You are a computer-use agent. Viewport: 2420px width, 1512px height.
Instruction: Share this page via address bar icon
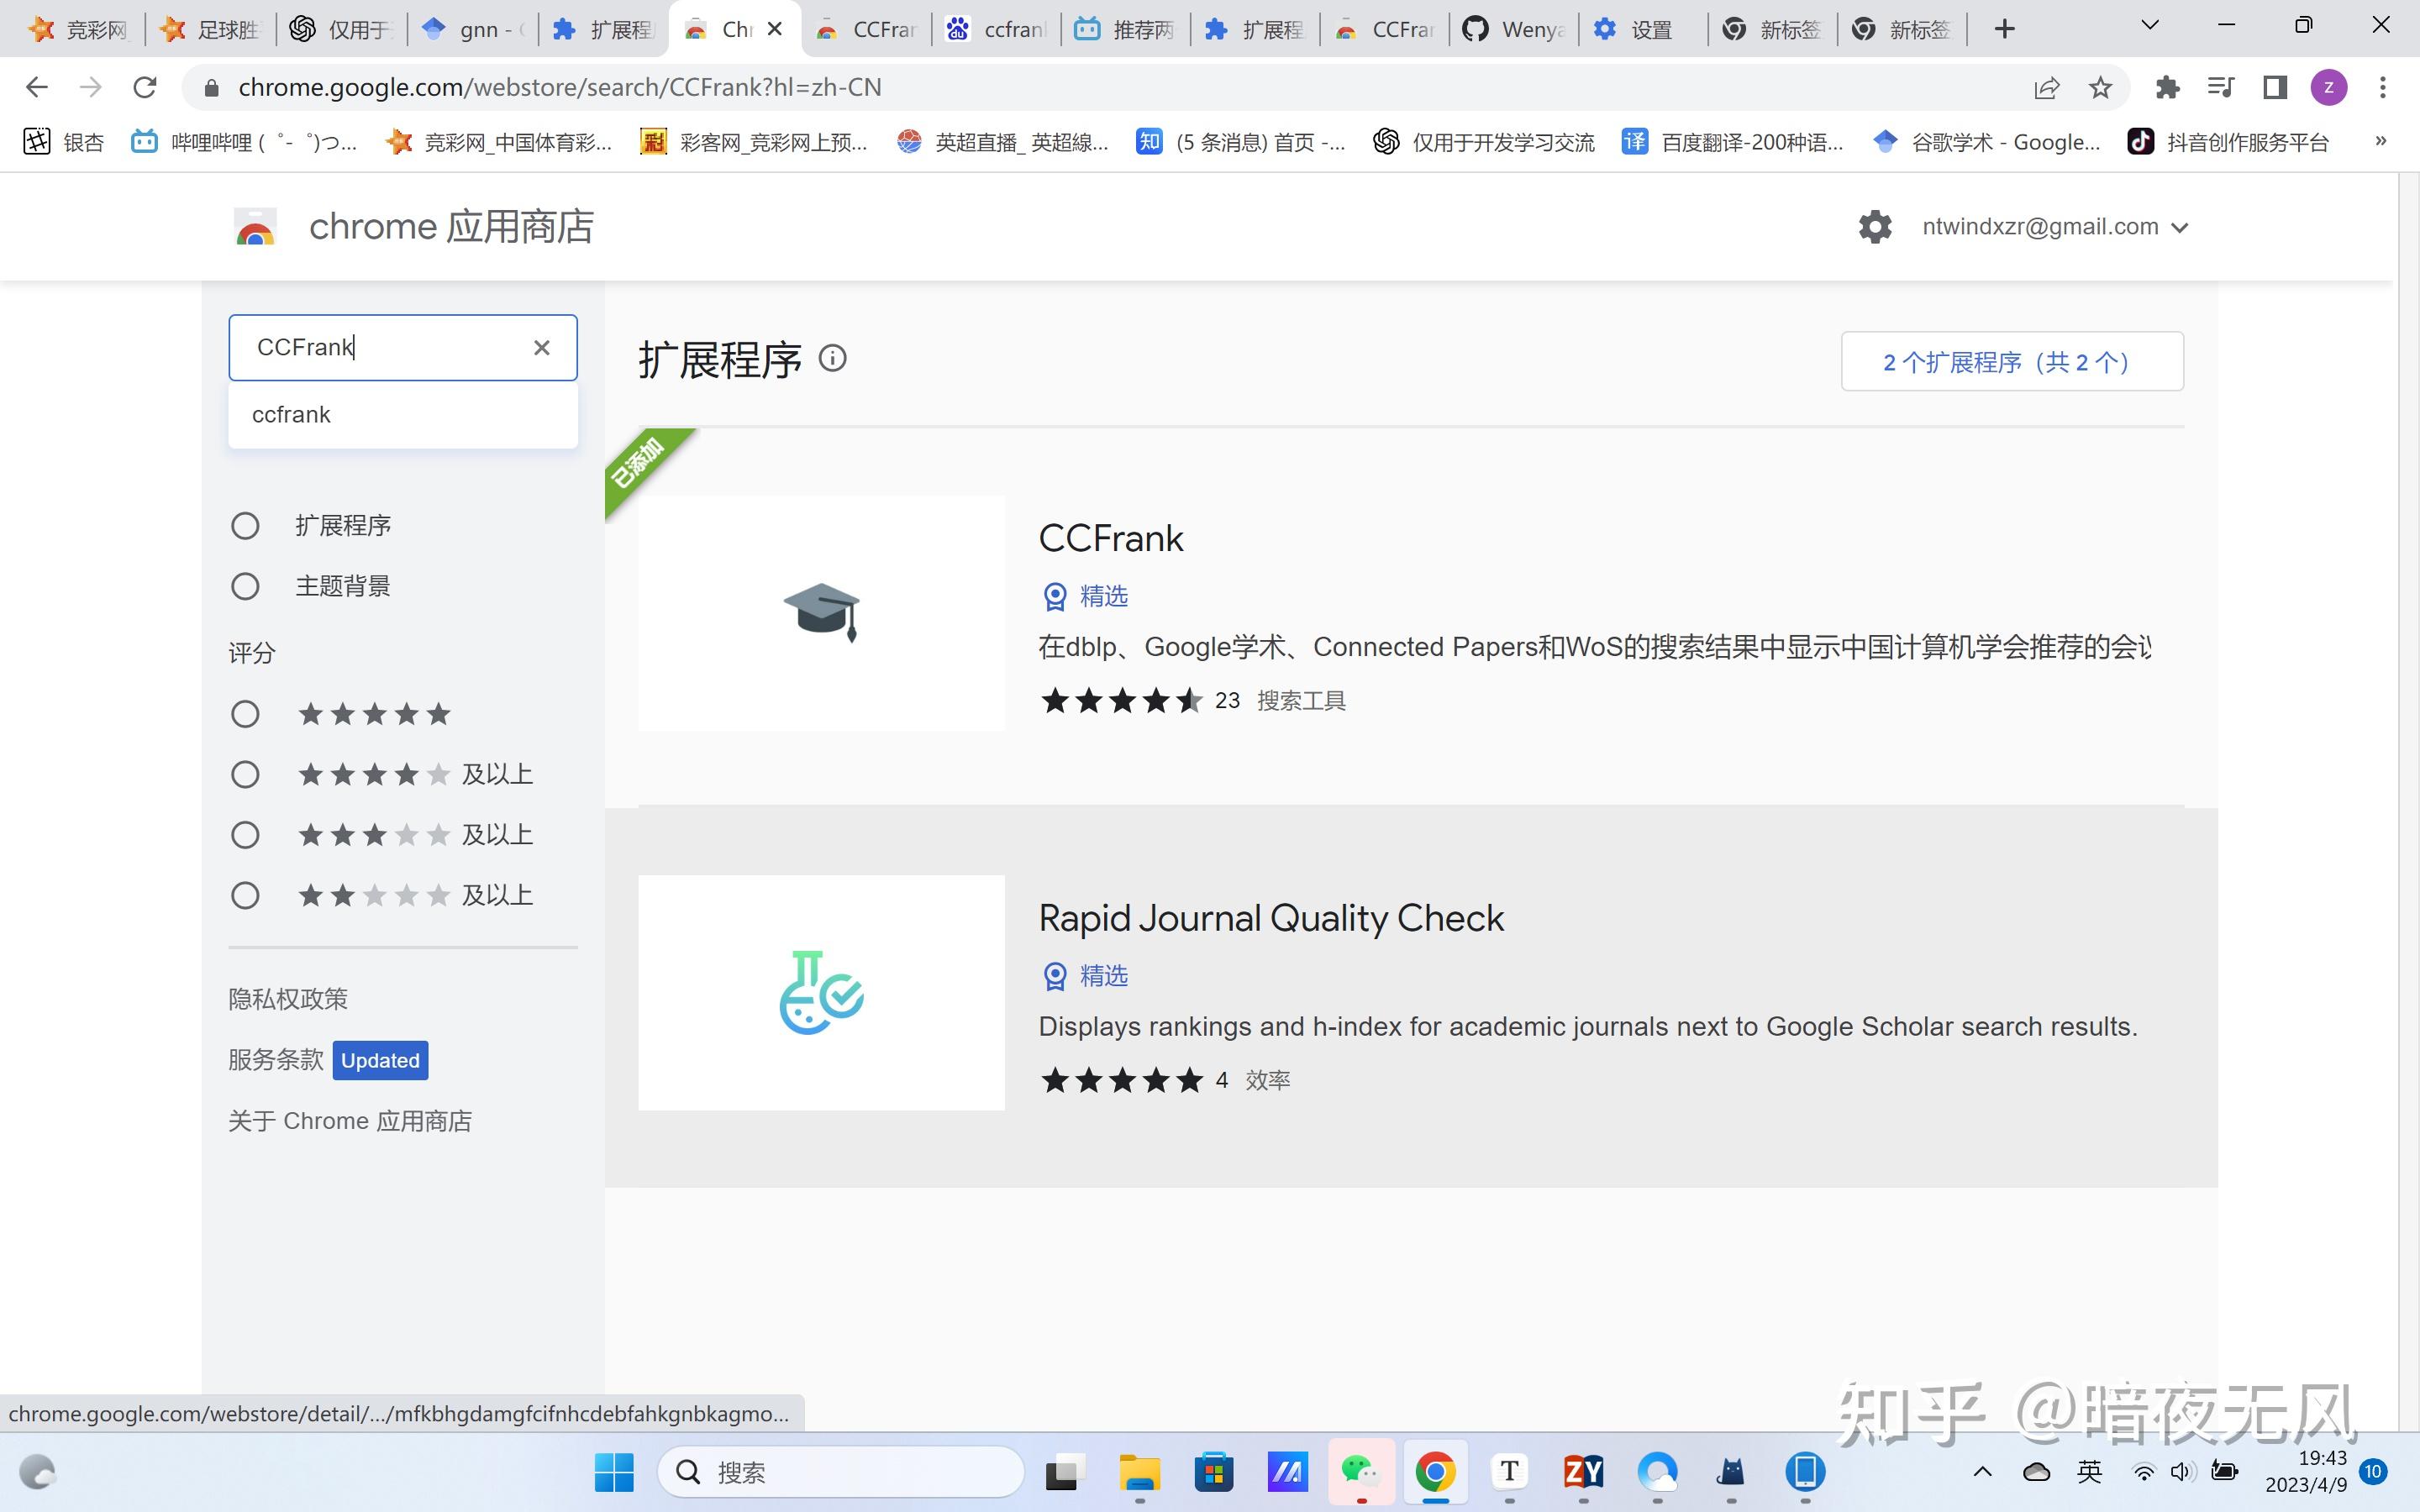(2047, 88)
